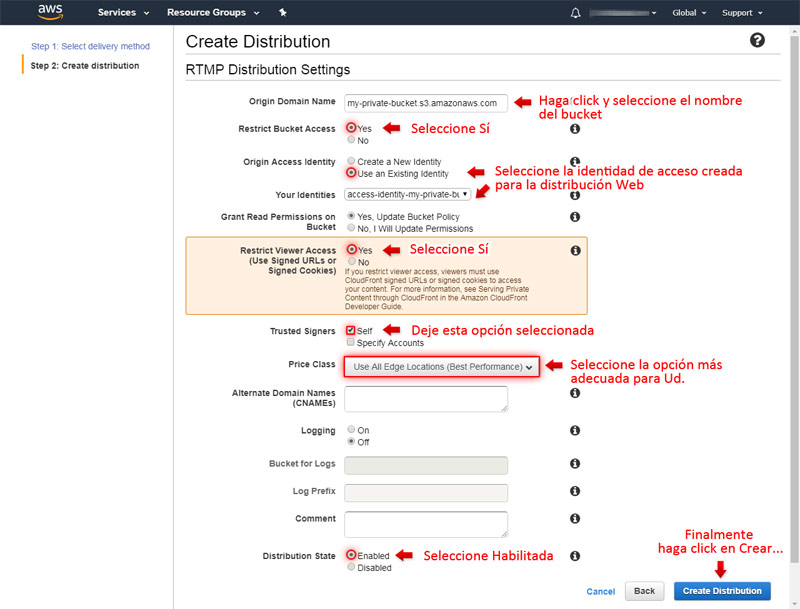Toggle the Self trusted signer checkbox
This screenshot has height=609, width=800.
tap(351, 330)
